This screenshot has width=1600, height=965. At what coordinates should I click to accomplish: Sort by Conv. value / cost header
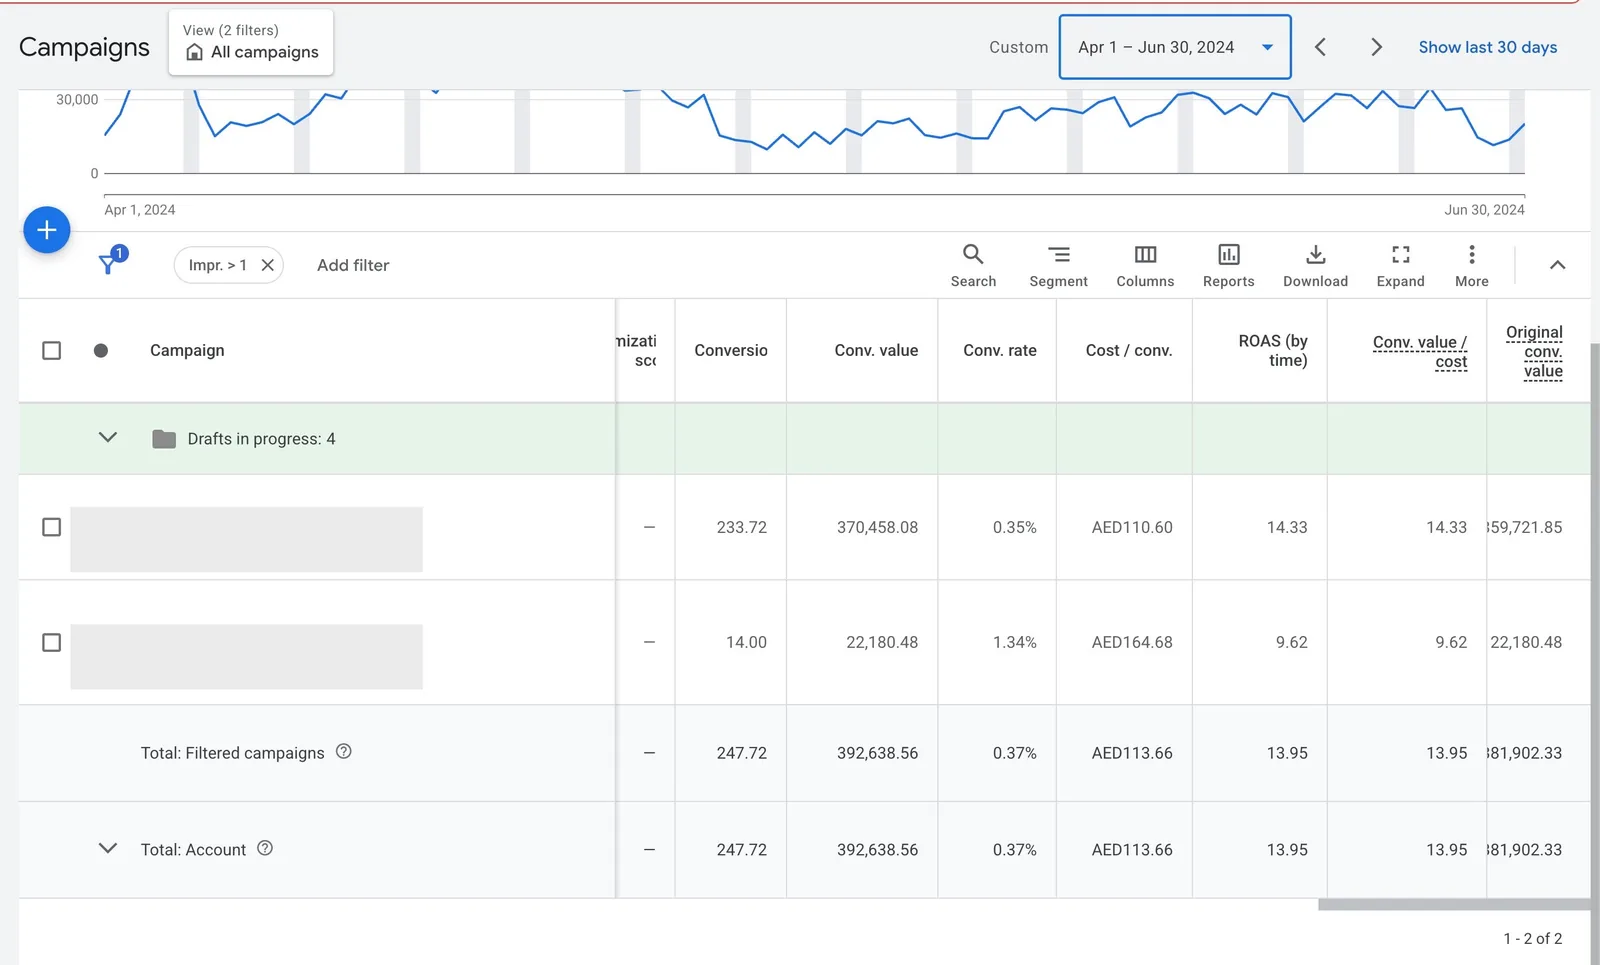1419,351
